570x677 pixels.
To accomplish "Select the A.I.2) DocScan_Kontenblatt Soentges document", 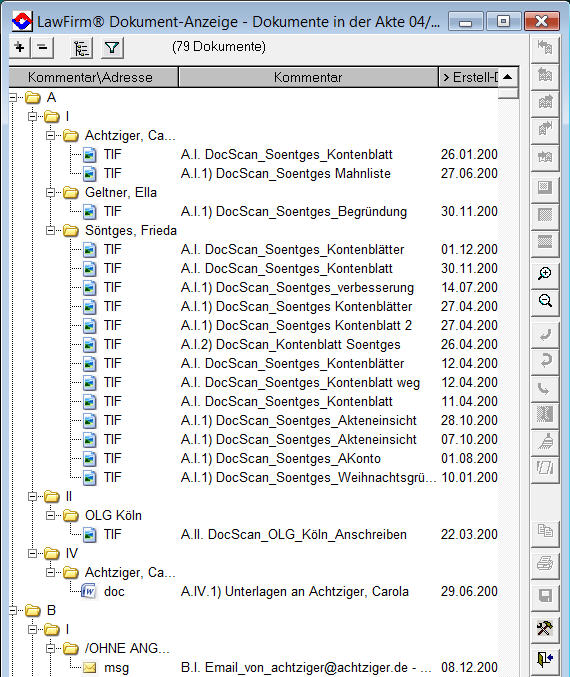I will (291, 345).
